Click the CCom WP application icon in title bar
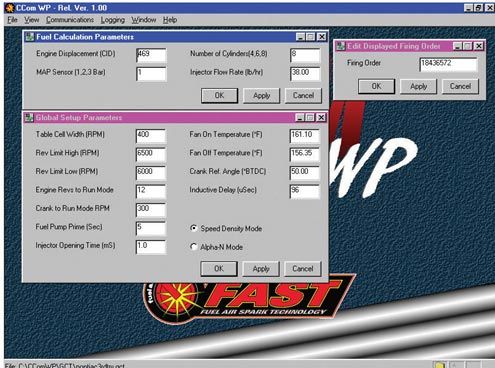Image resolution: width=495 pixels, height=368 pixels. pos(10,8)
